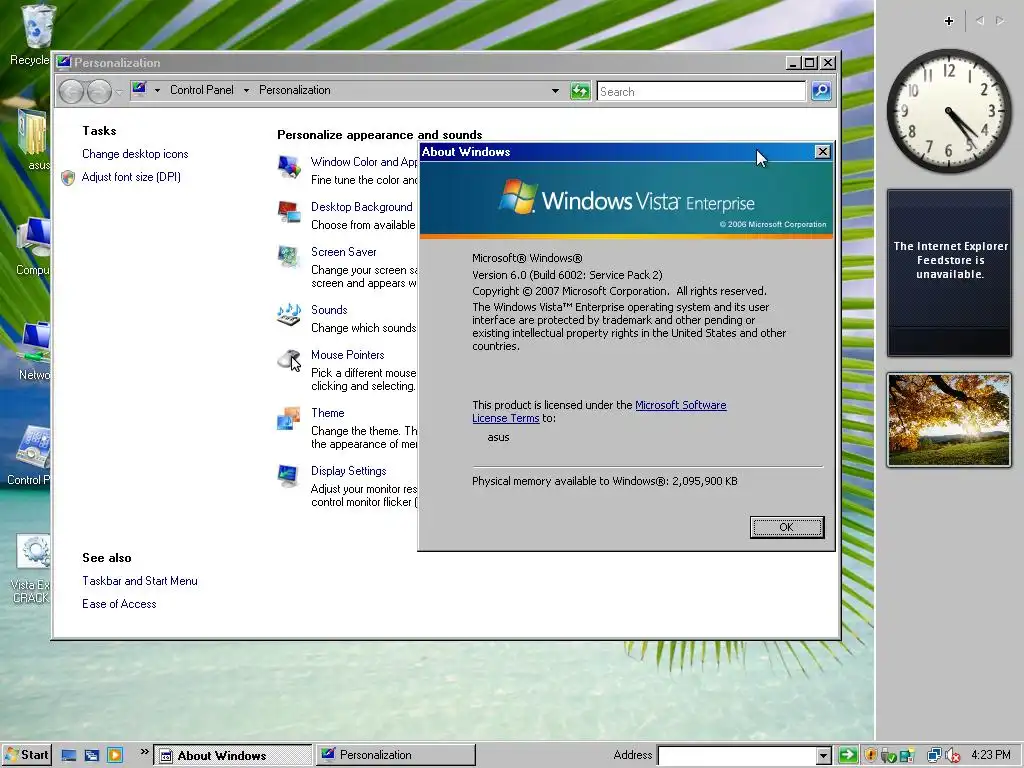1024x768 pixels.
Task: Expand the arrow after Control Panel breadcrumb
Action: [246, 91]
